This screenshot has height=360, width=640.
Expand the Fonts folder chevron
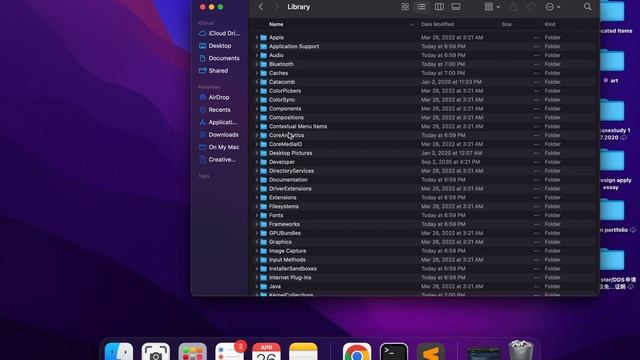click(x=257, y=216)
